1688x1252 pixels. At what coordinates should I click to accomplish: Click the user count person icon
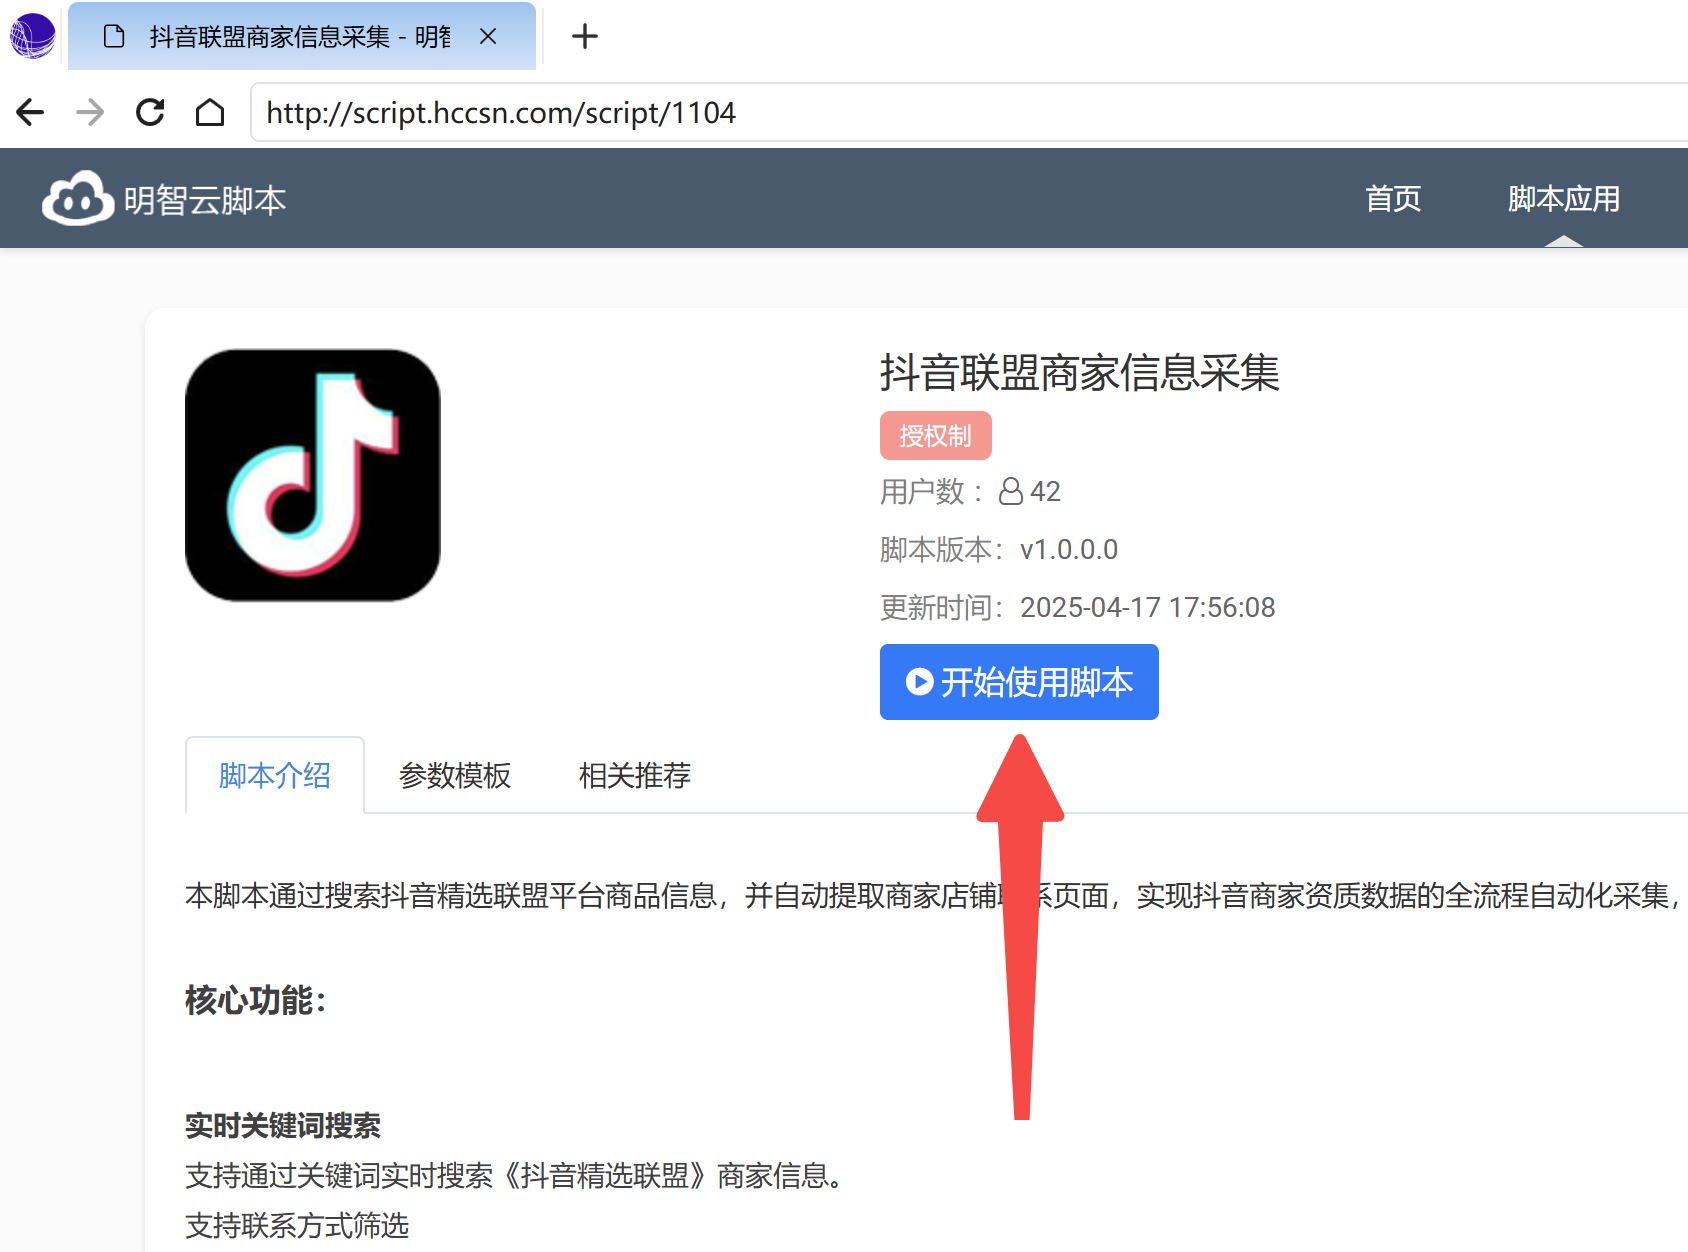pos(1011,491)
